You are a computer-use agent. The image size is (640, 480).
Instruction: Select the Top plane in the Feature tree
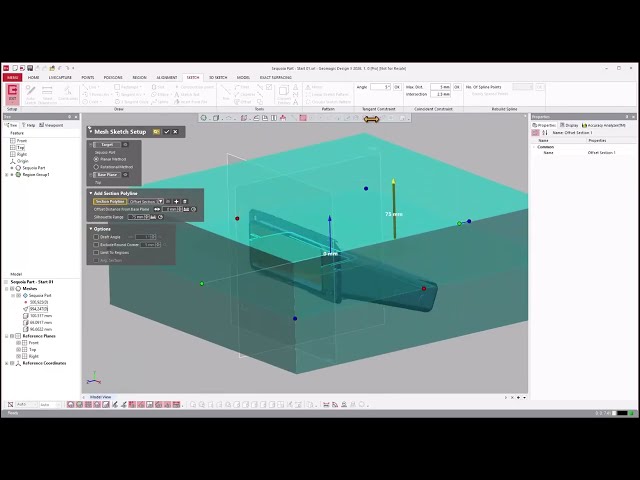tap(20, 147)
